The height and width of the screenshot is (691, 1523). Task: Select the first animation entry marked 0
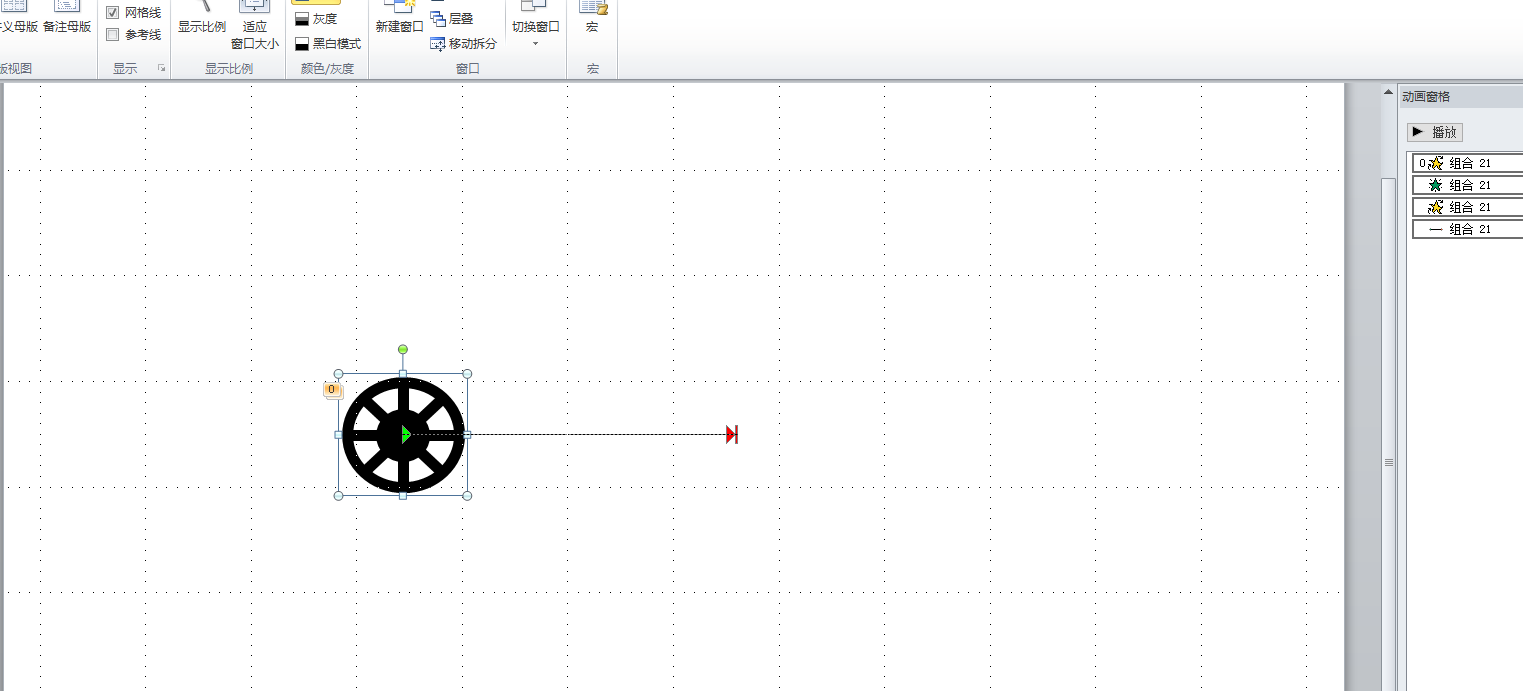1468,163
